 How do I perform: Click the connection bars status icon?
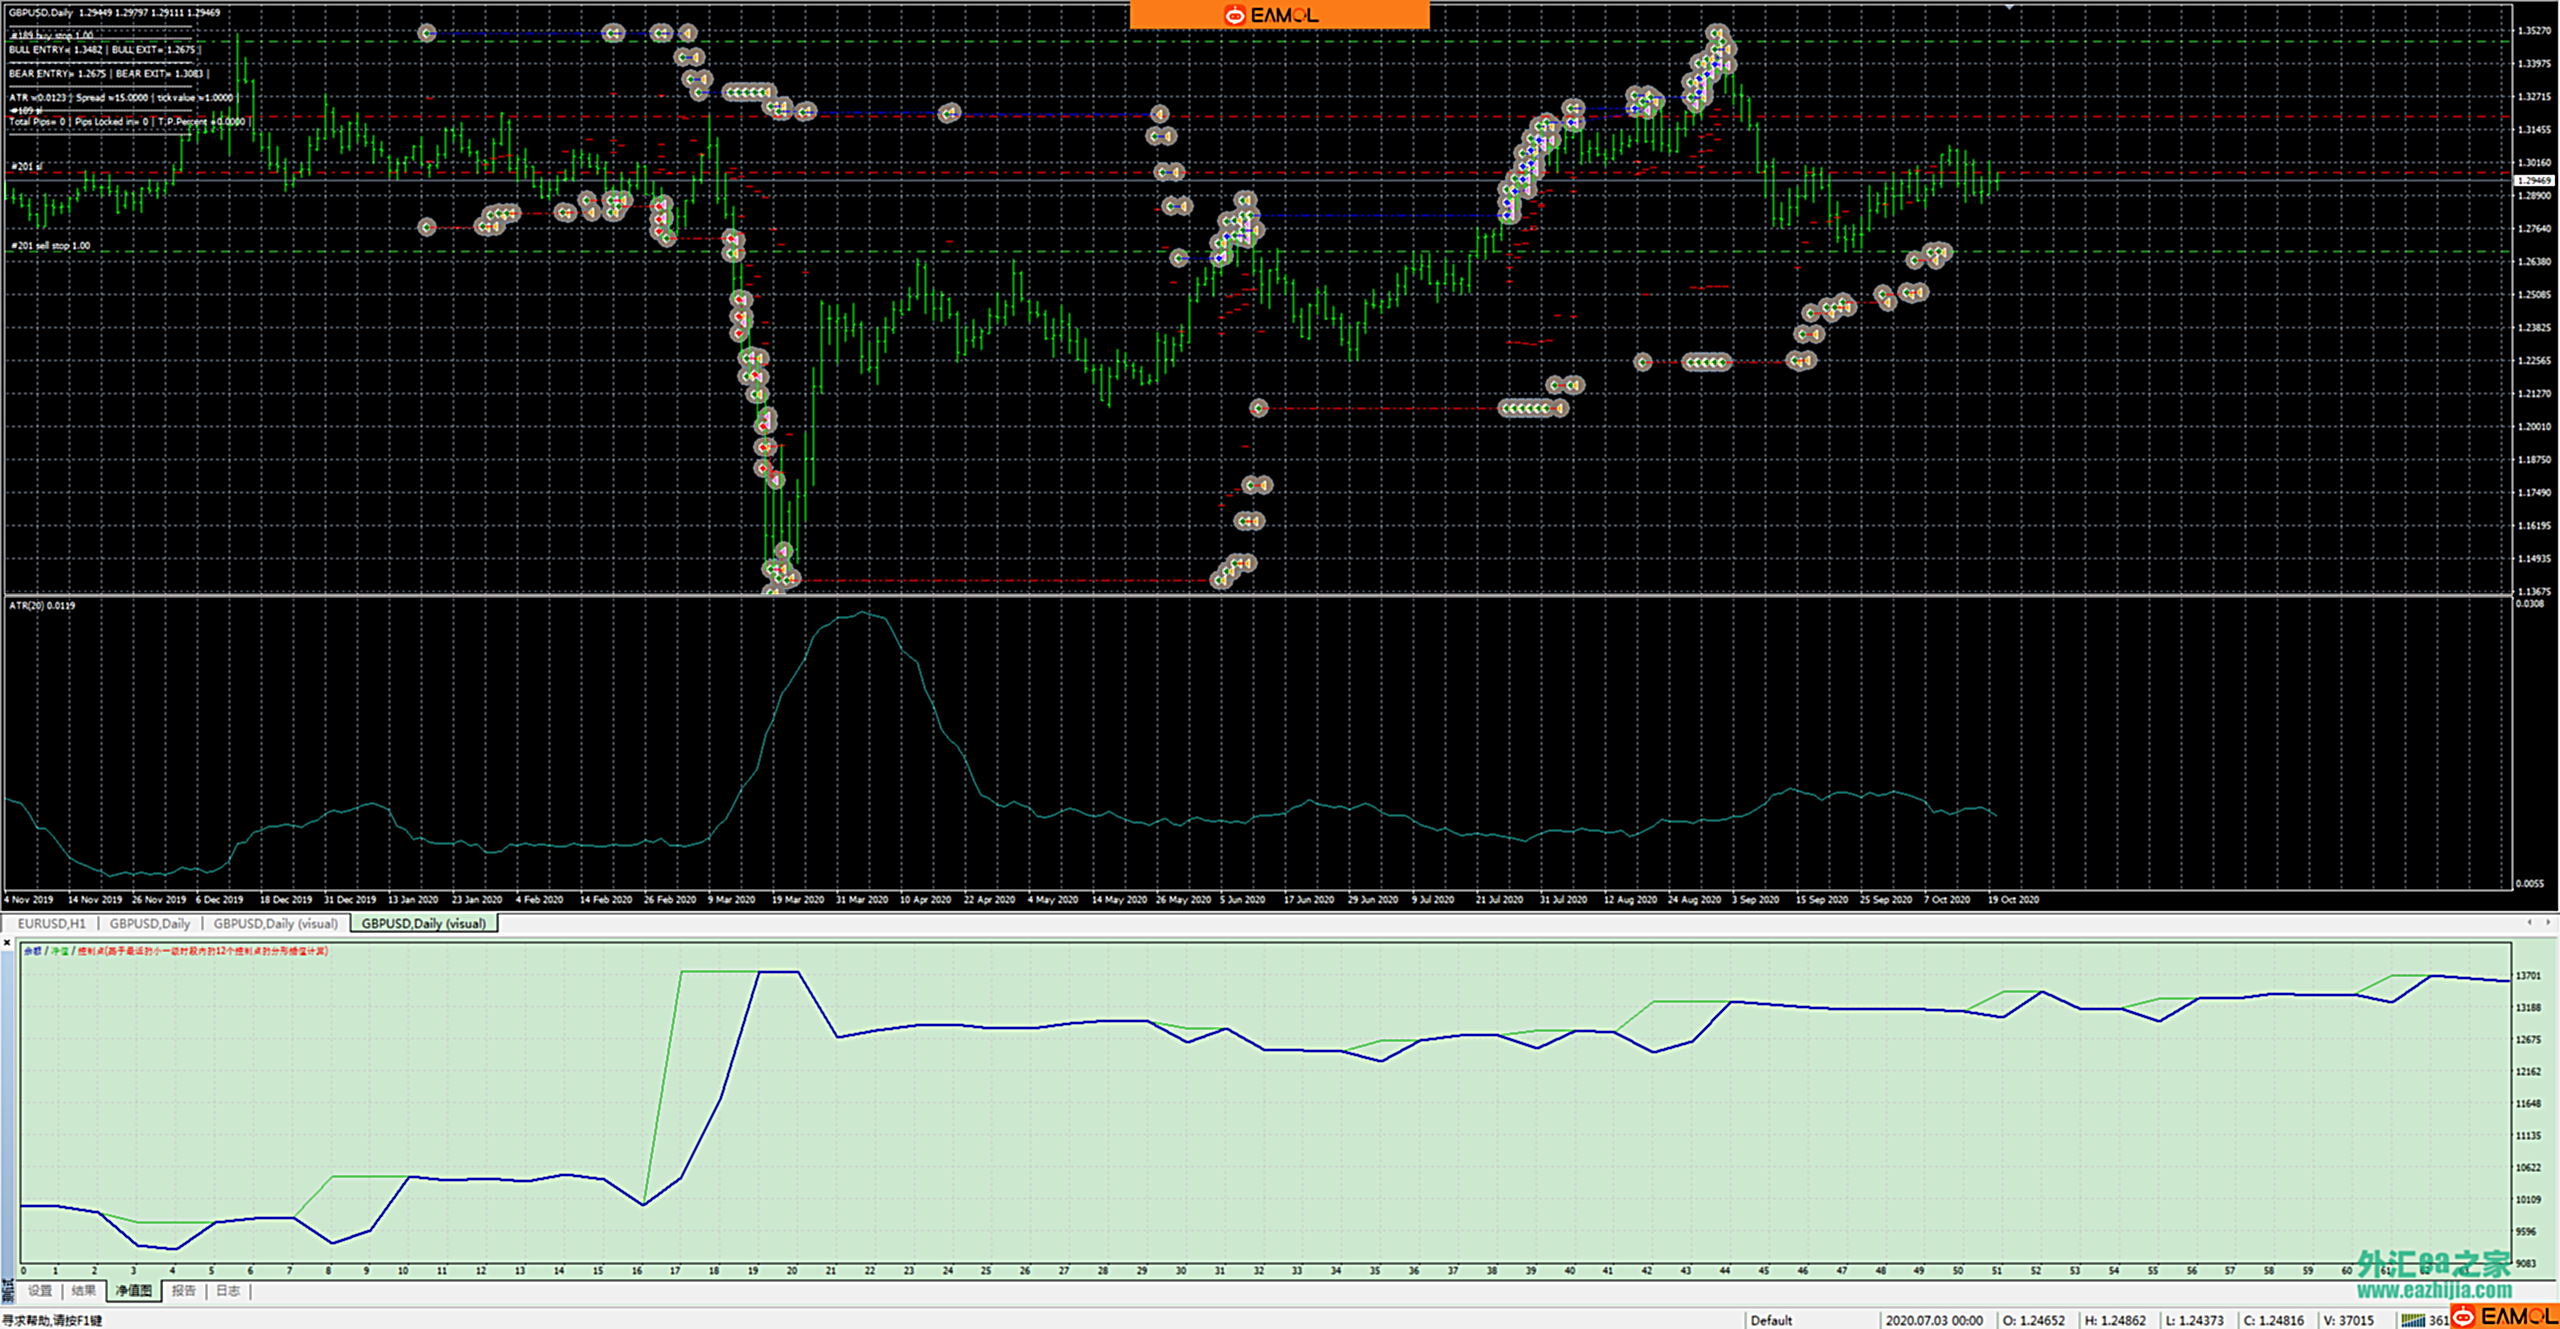2413,1320
